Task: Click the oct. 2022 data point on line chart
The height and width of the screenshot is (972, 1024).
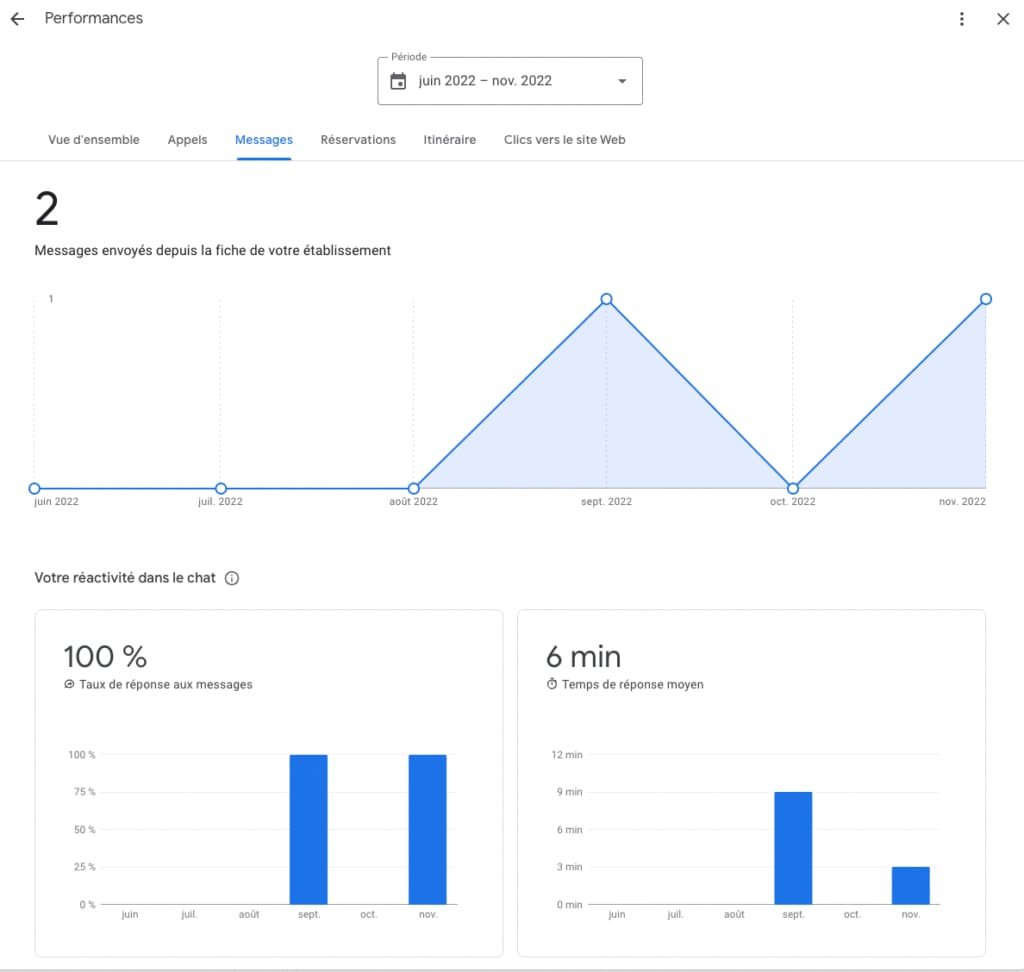Action: (x=793, y=489)
